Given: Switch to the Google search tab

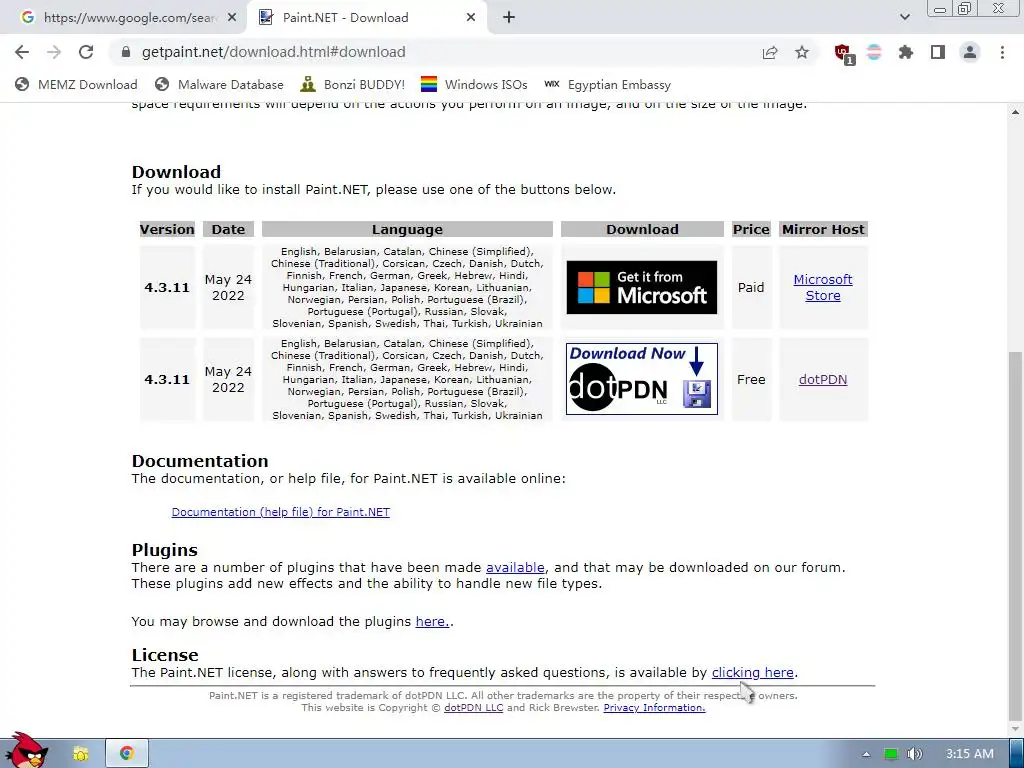Looking at the screenshot, I should [124, 18].
